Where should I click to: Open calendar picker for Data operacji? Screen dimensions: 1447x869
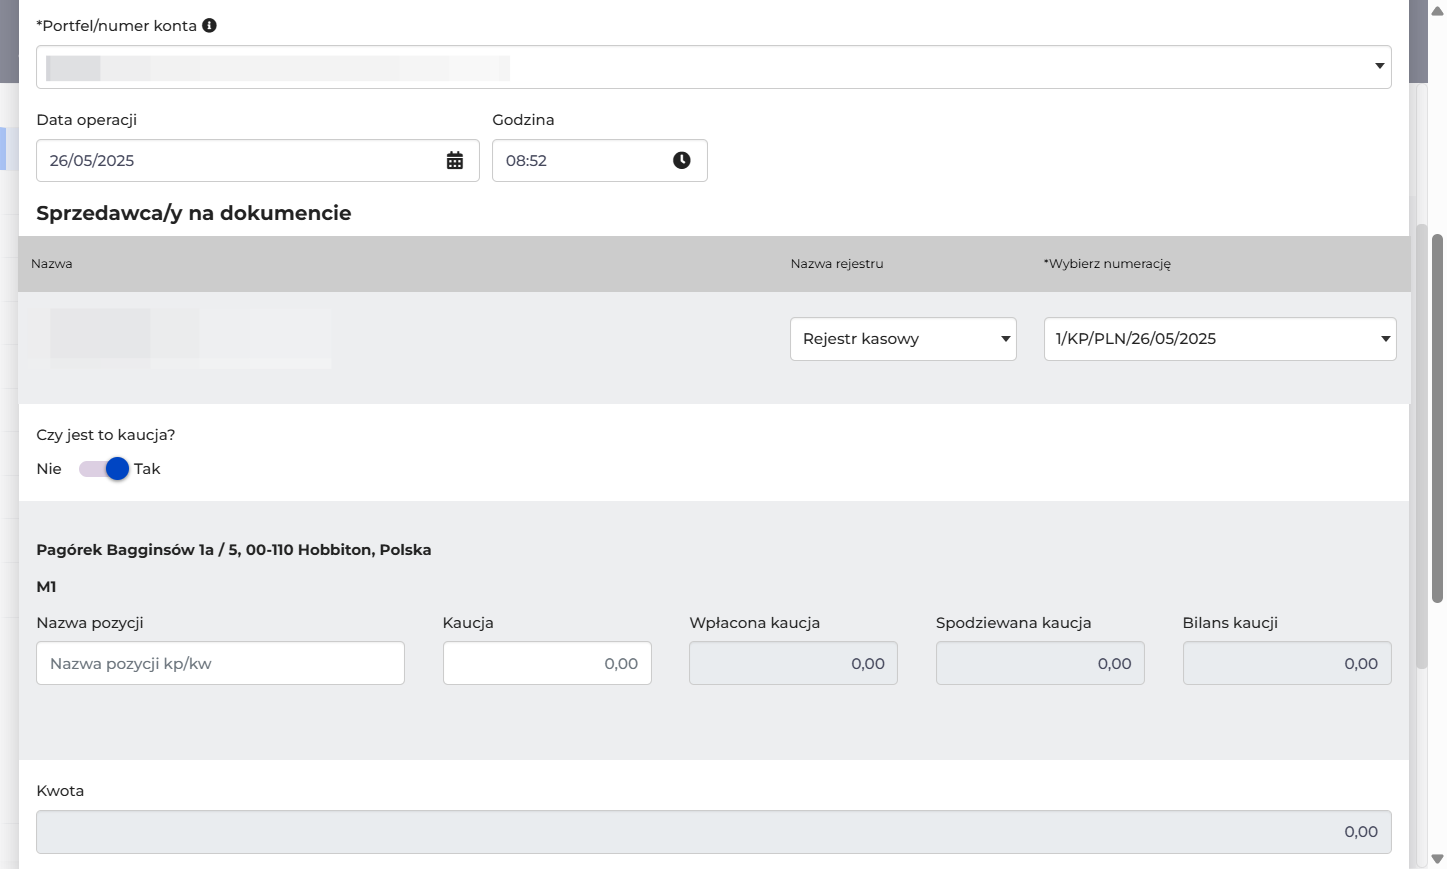(x=455, y=161)
